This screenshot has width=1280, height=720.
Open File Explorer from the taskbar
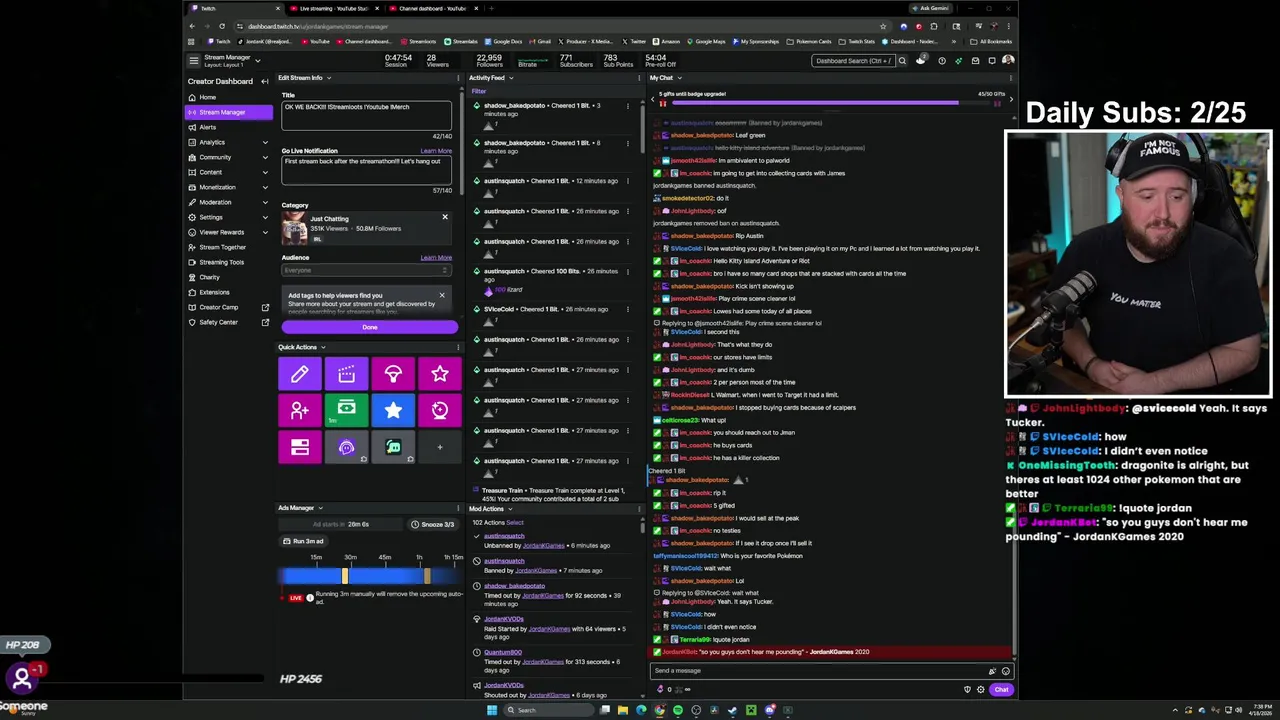(622, 710)
